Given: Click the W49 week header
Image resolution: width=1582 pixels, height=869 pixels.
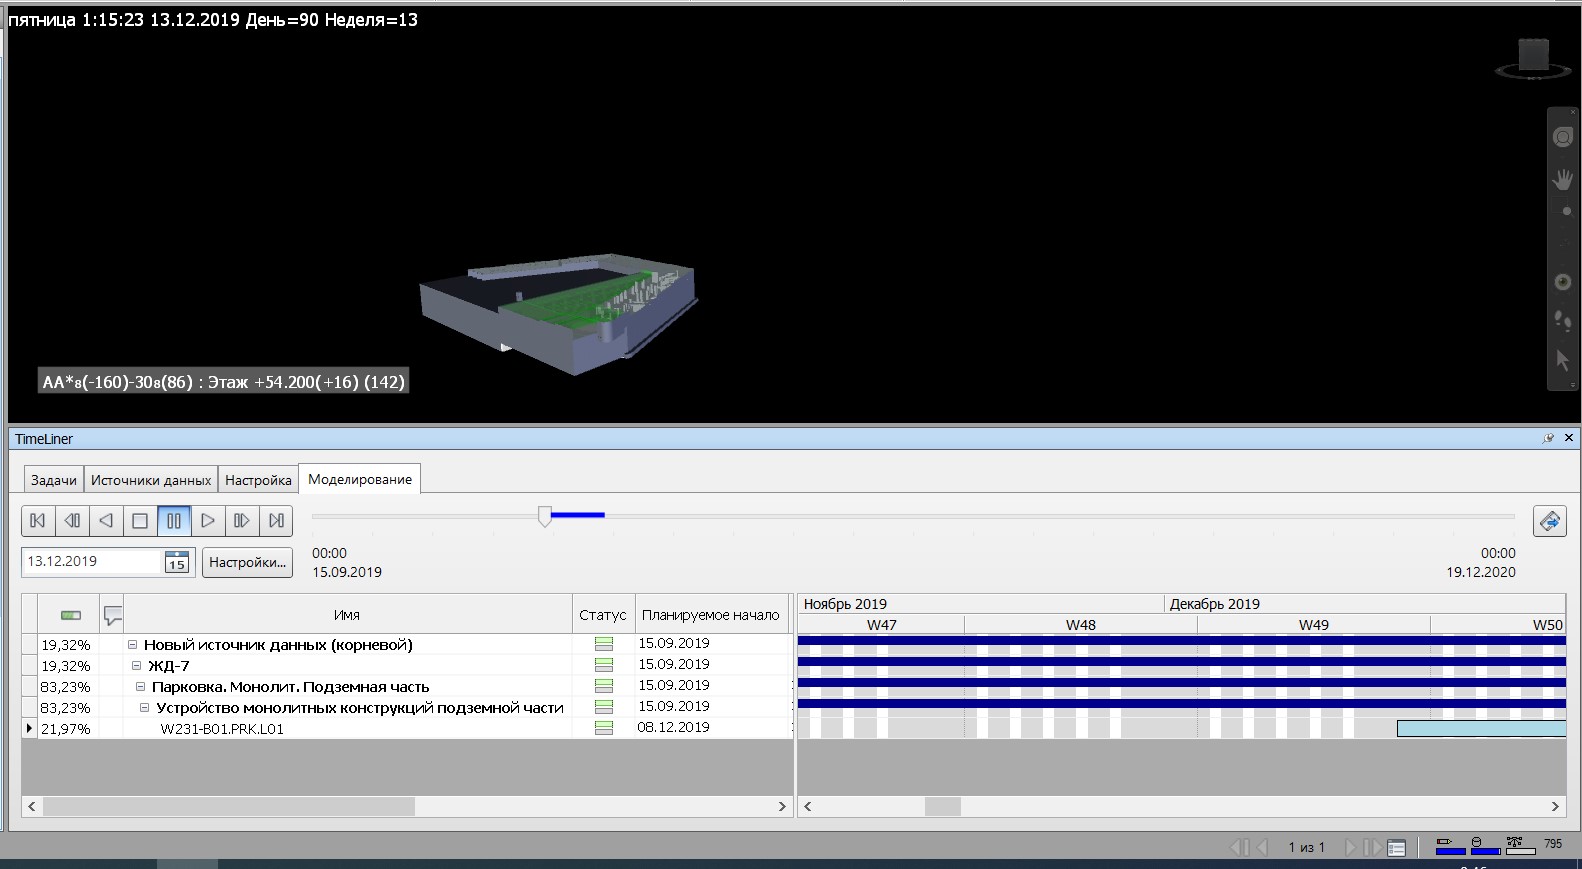Looking at the screenshot, I should [1314, 625].
